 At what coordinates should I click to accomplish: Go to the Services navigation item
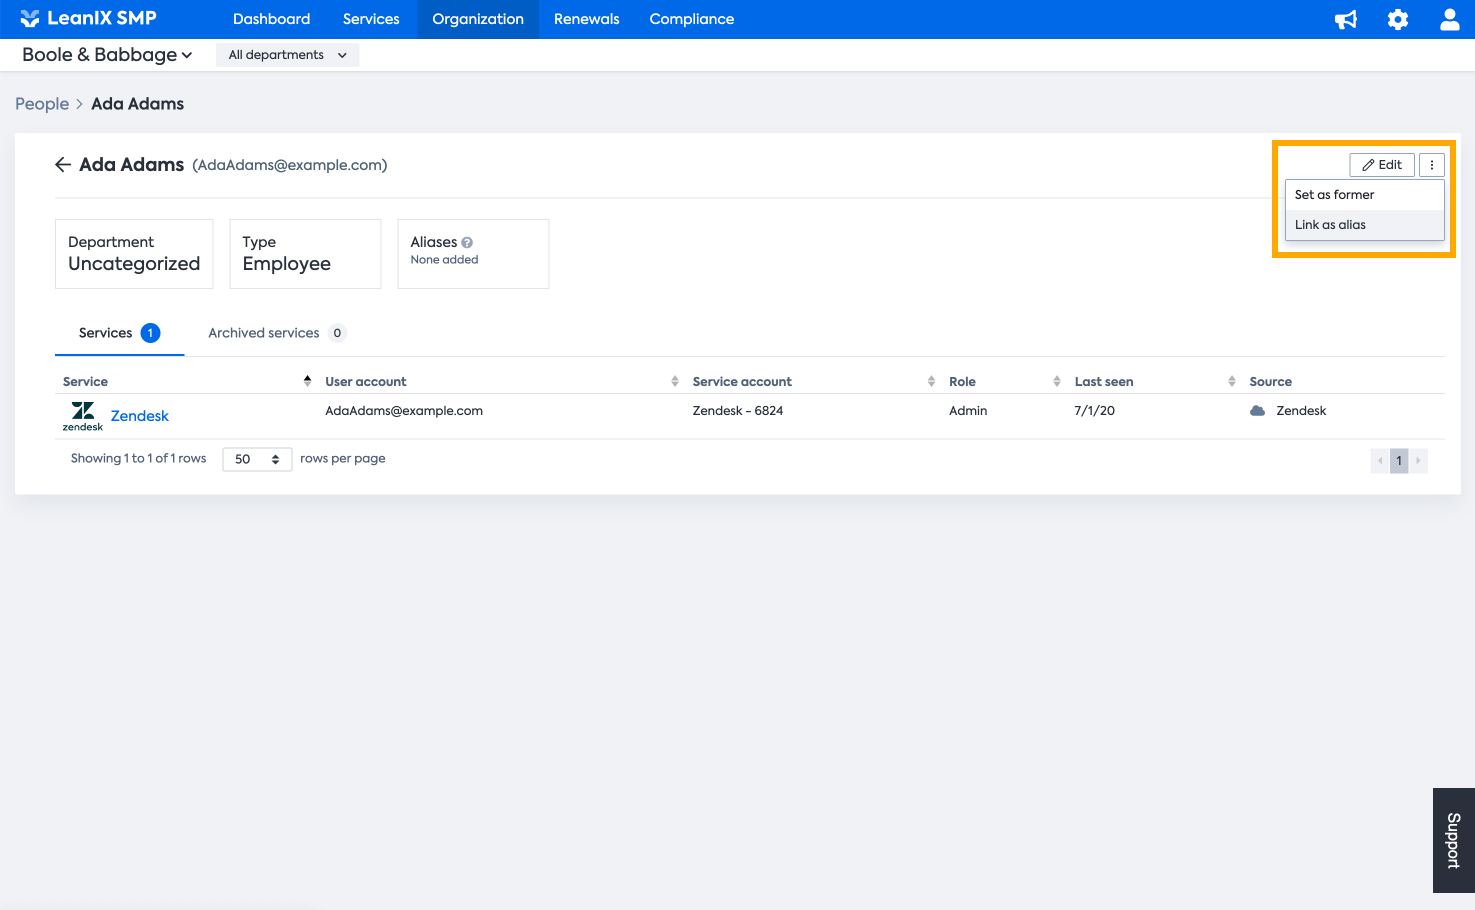point(371,19)
